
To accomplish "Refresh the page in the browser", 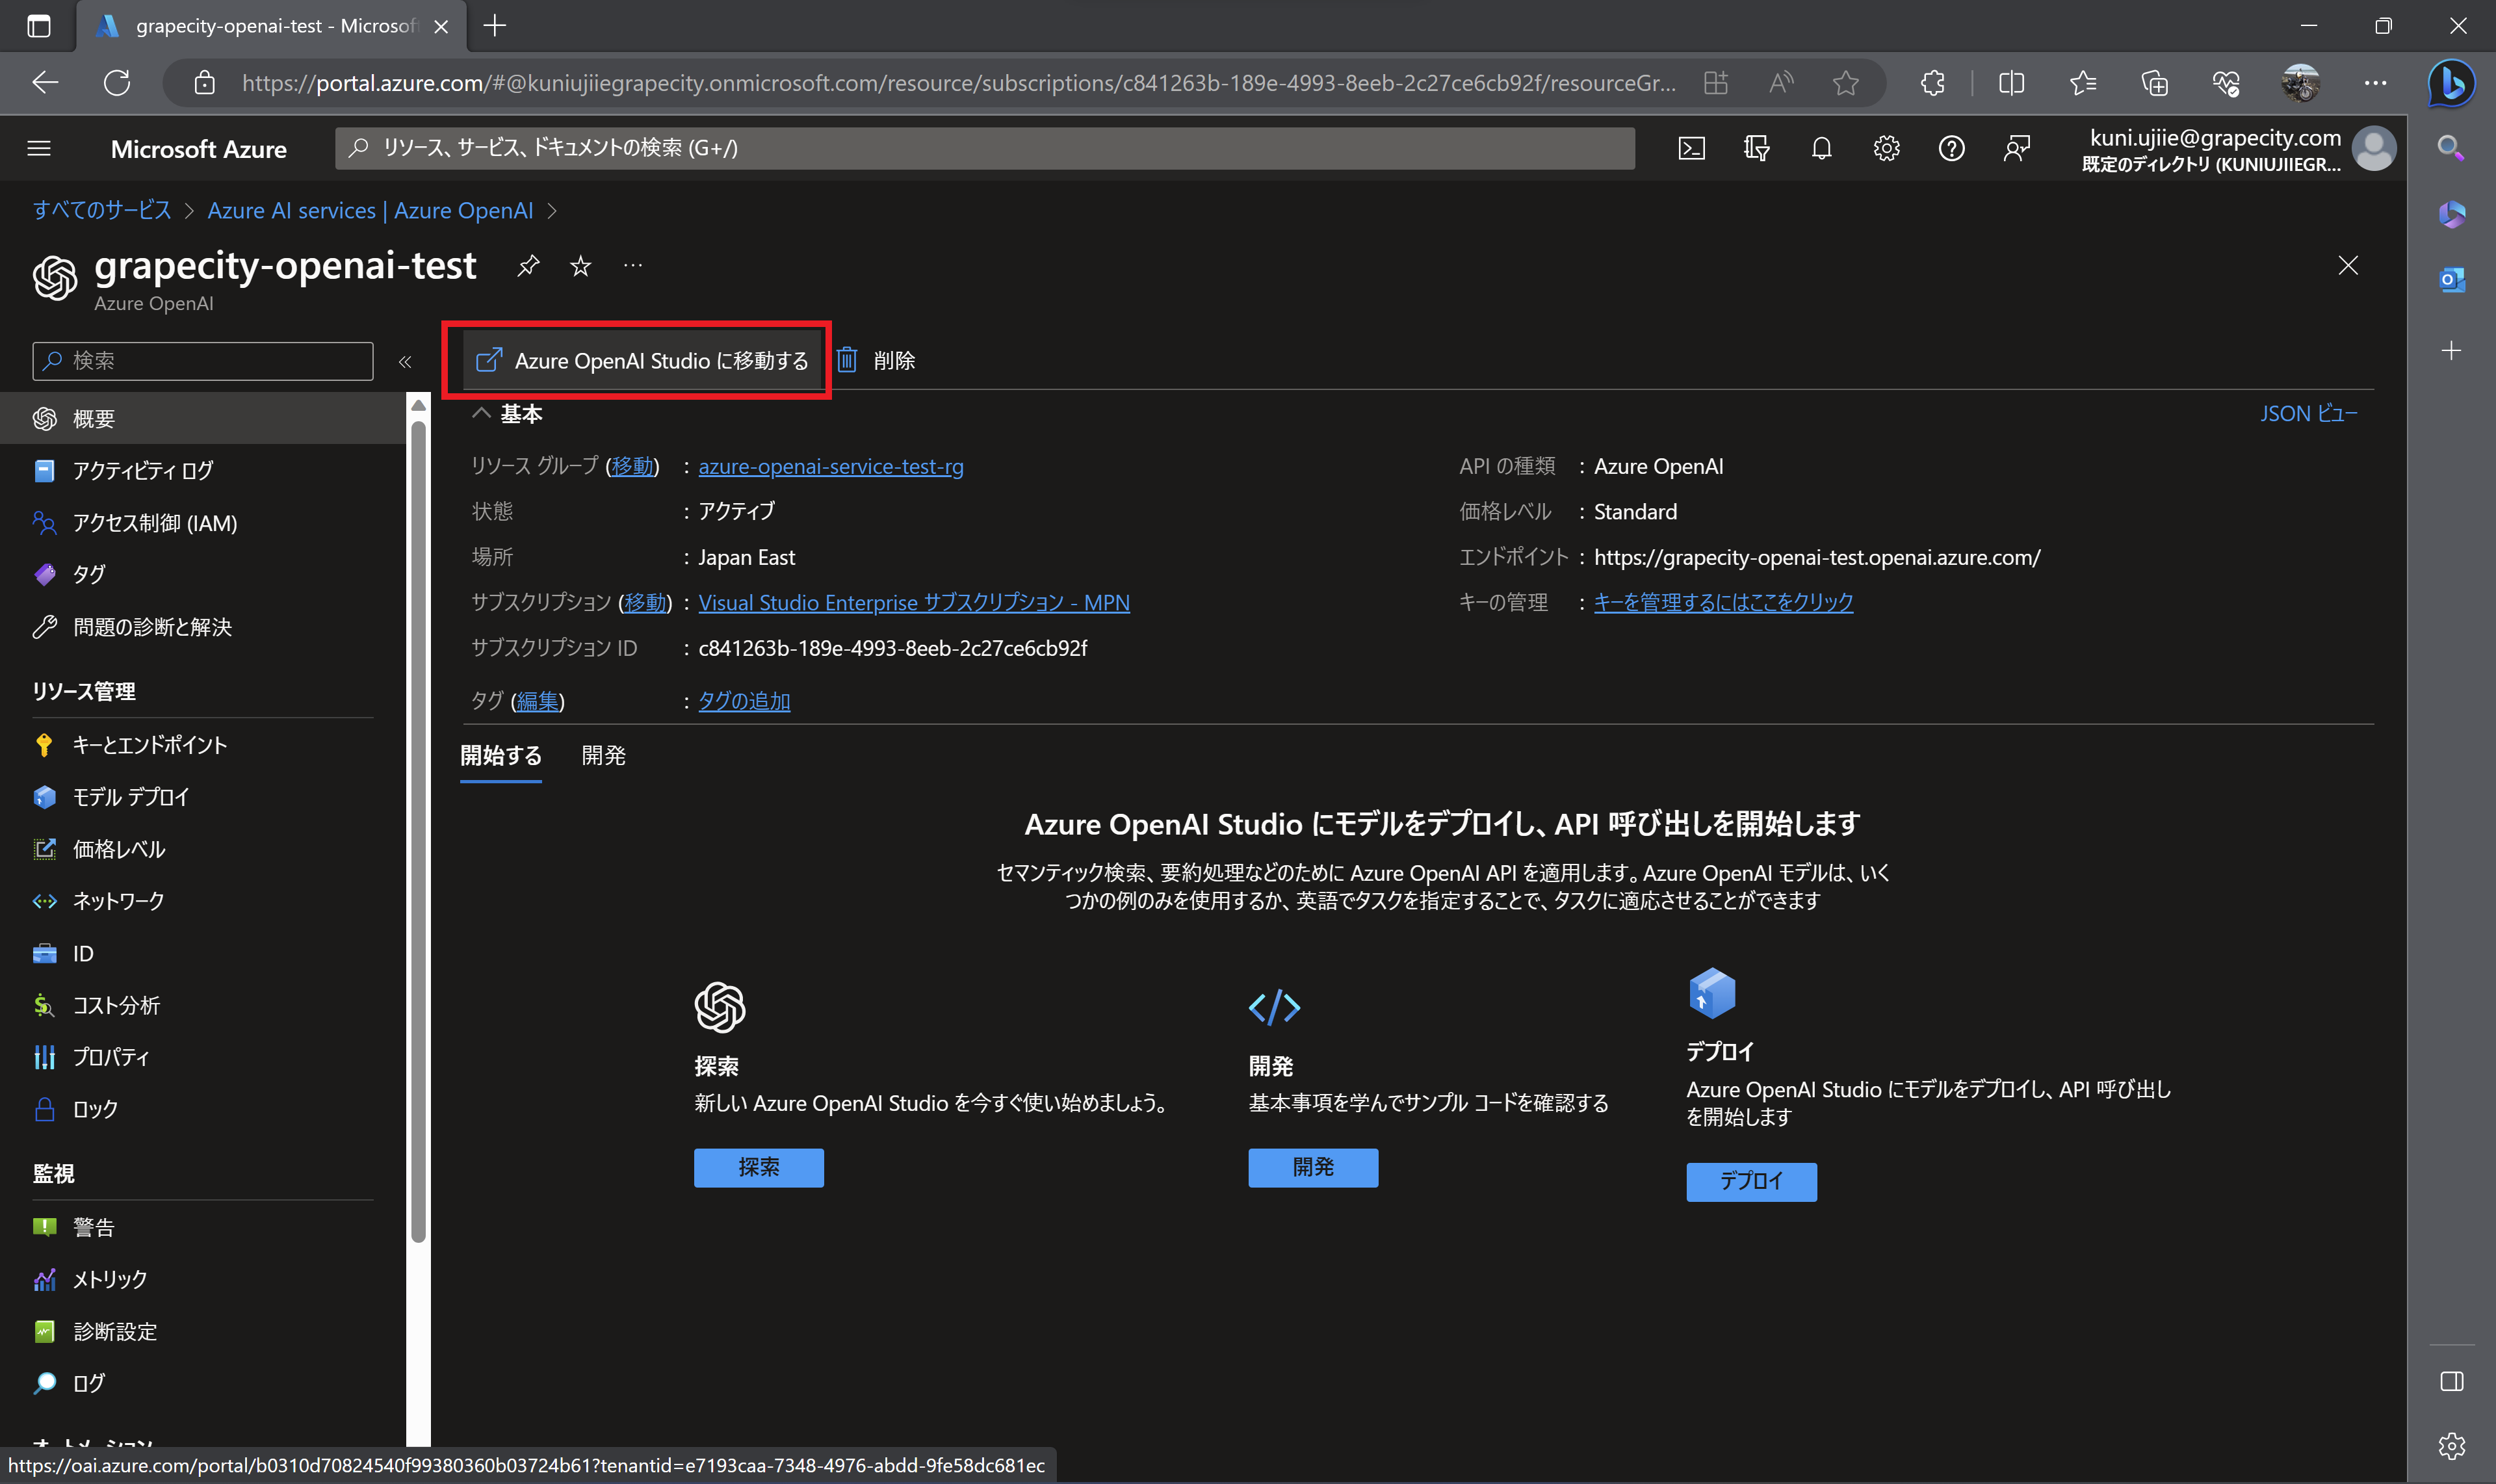I will point(117,82).
